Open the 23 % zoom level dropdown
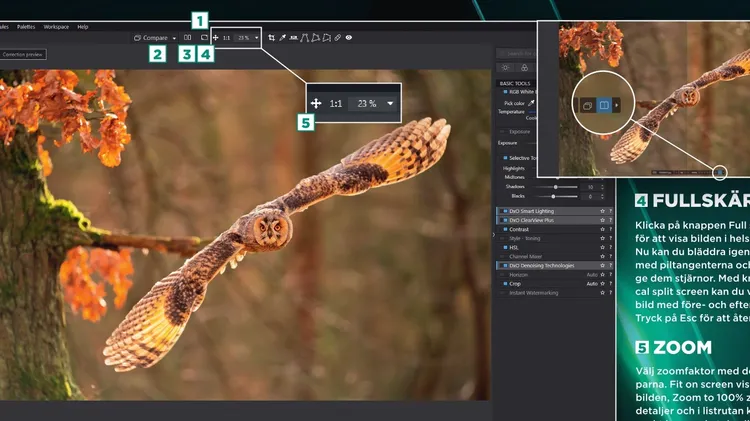The height and width of the screenshot is (421, 750). (257, 37)
